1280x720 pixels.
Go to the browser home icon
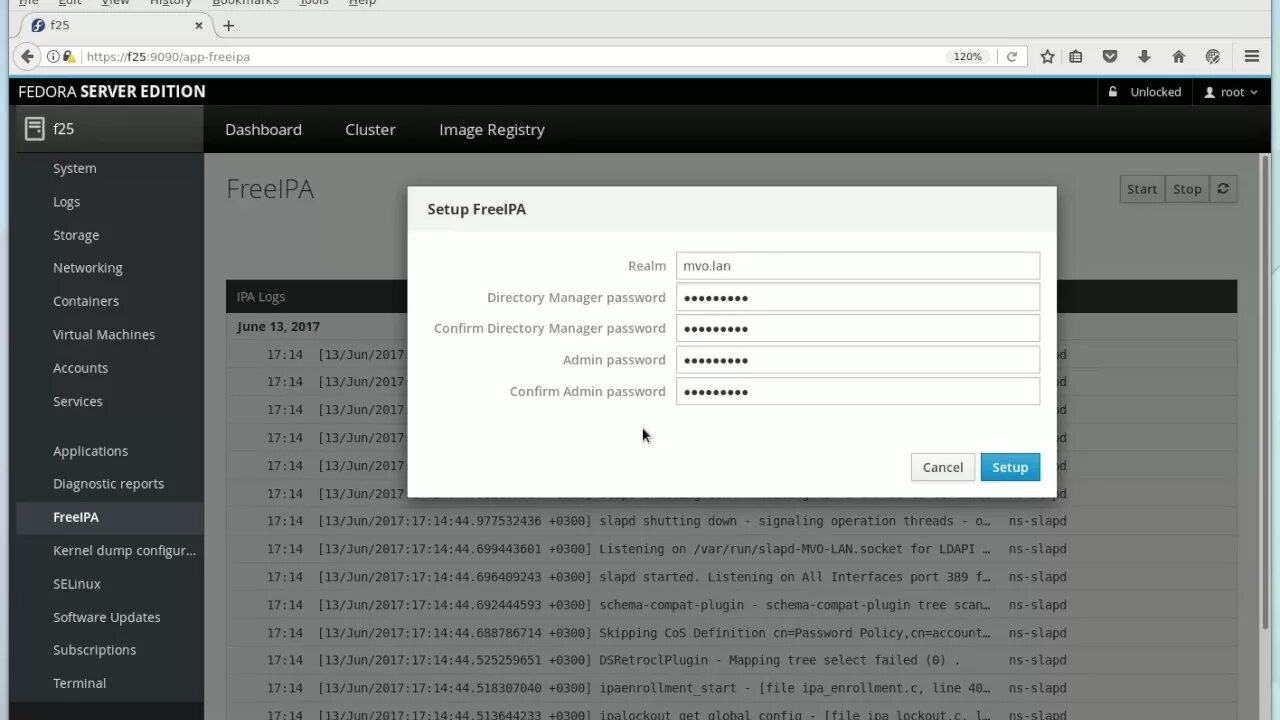tap(1178, 57)
